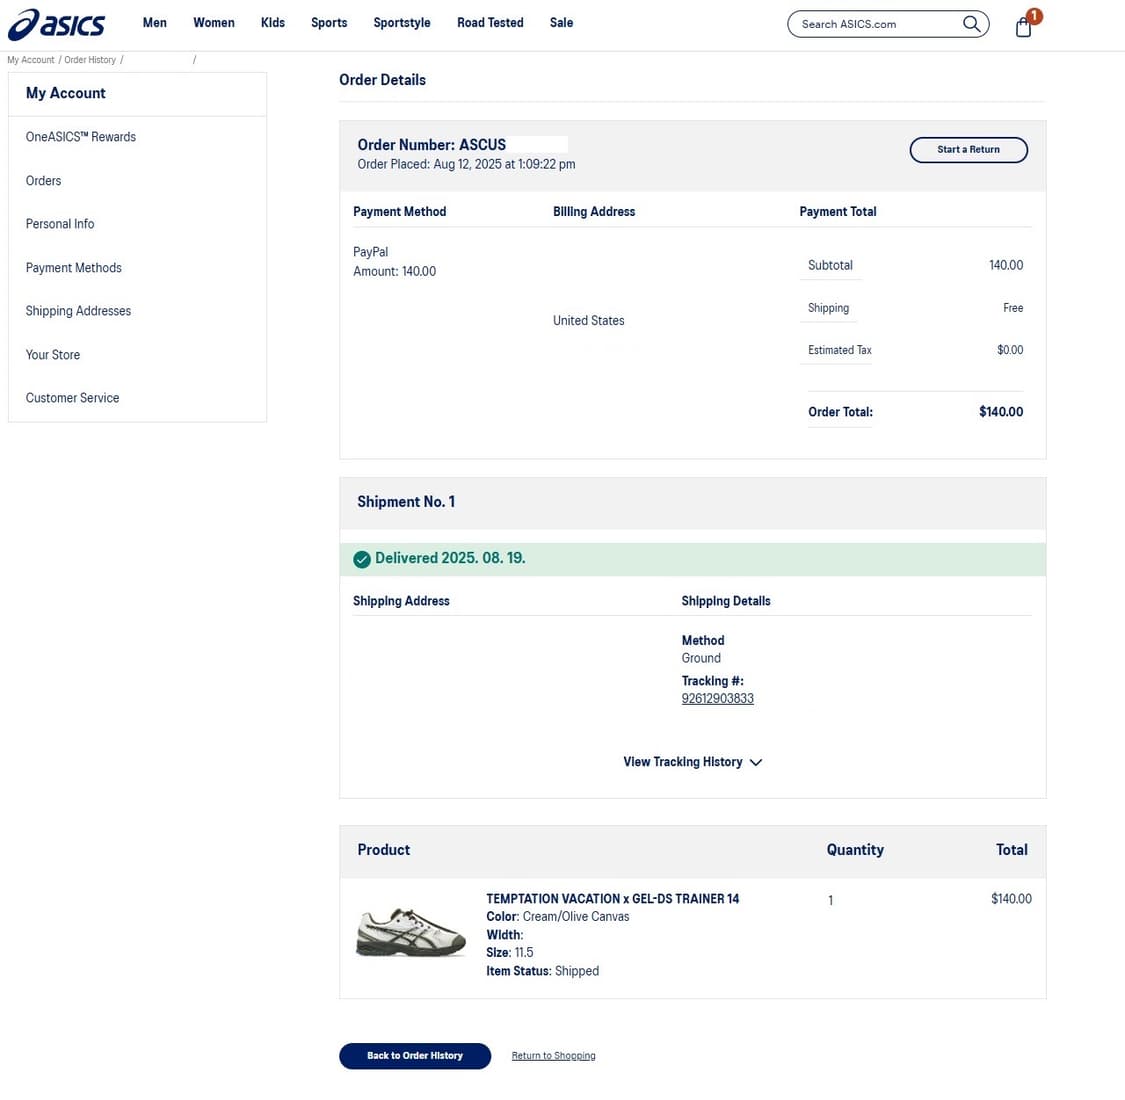1125x1100 pixels.
Task: Open OneASICS Rewards in sidebar
Action: 80,136
